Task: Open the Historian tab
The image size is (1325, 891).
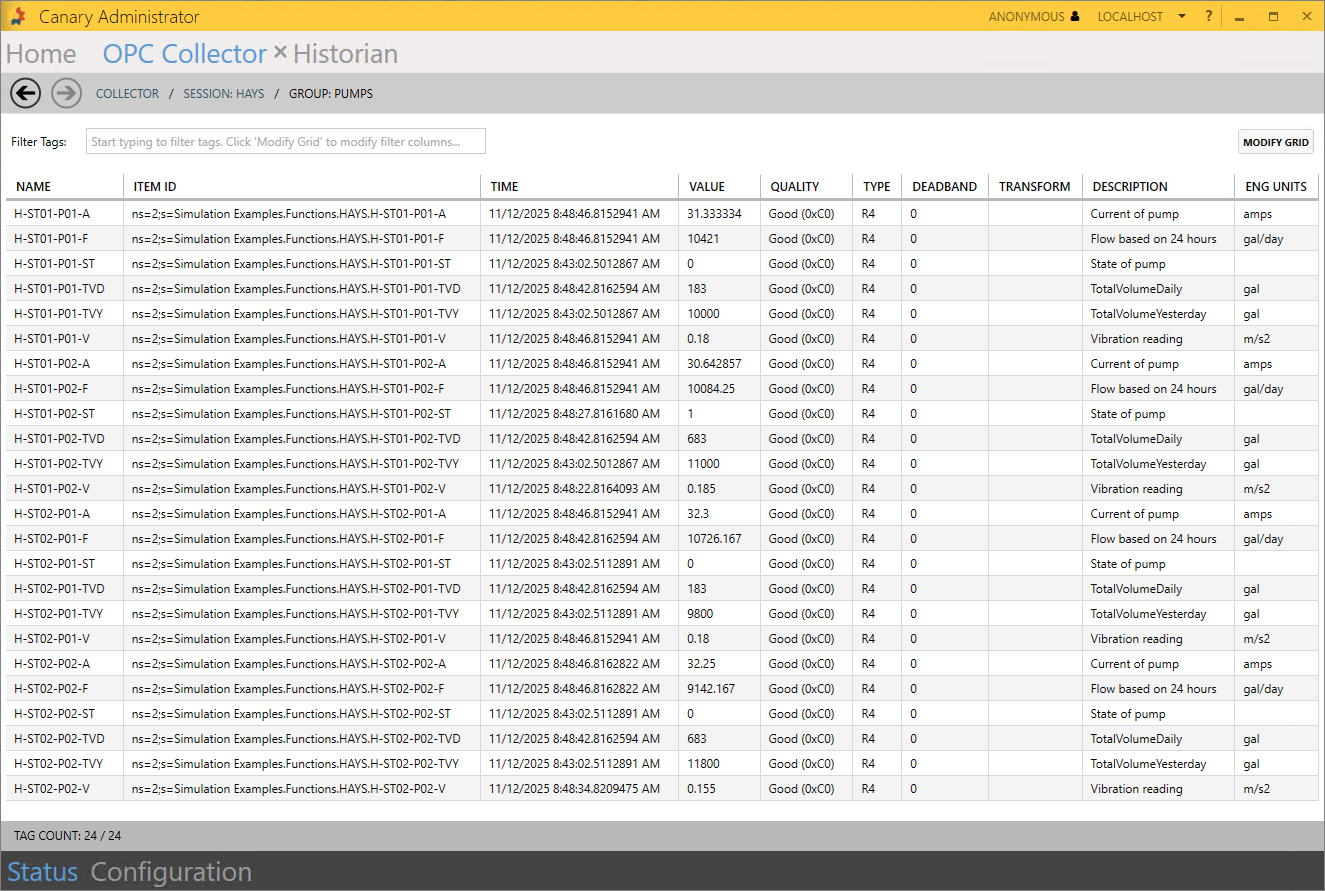Action: 345,54
